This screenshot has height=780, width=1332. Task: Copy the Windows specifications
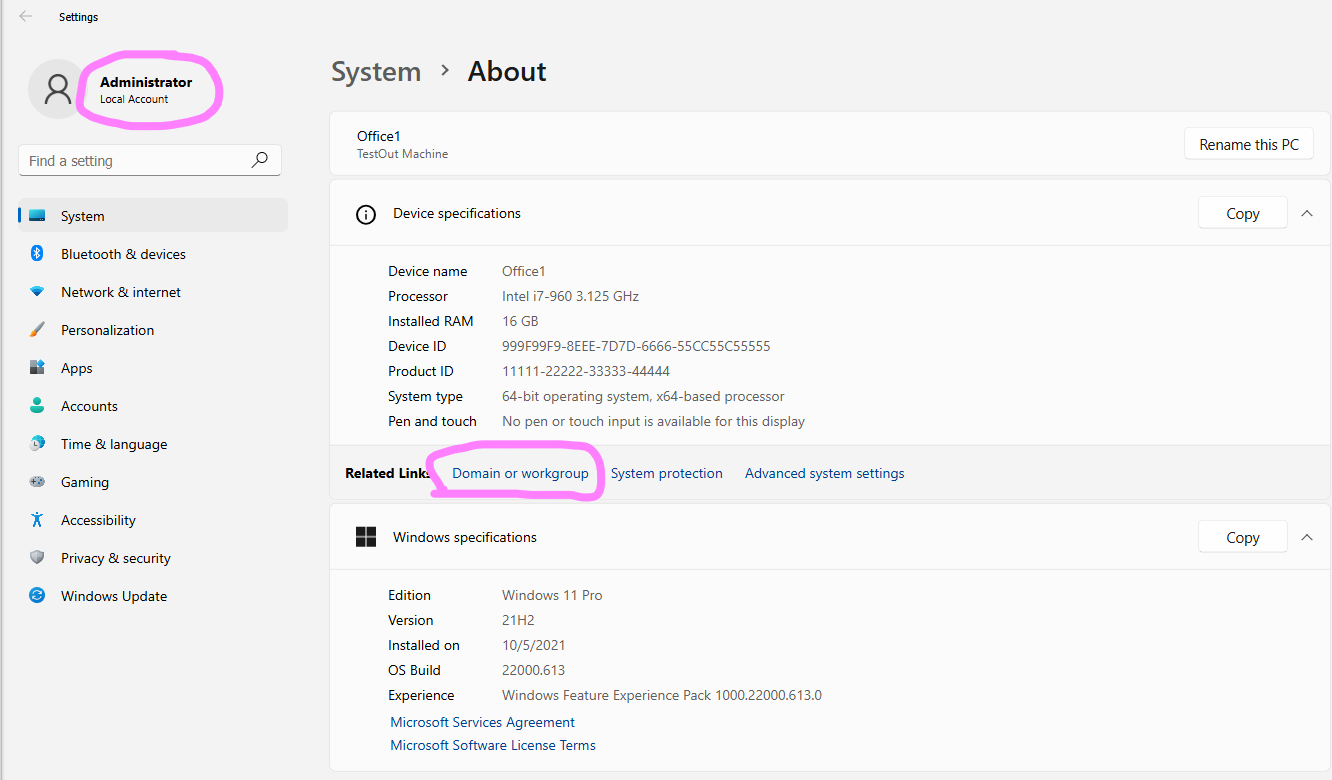(x=1243, y=537)
